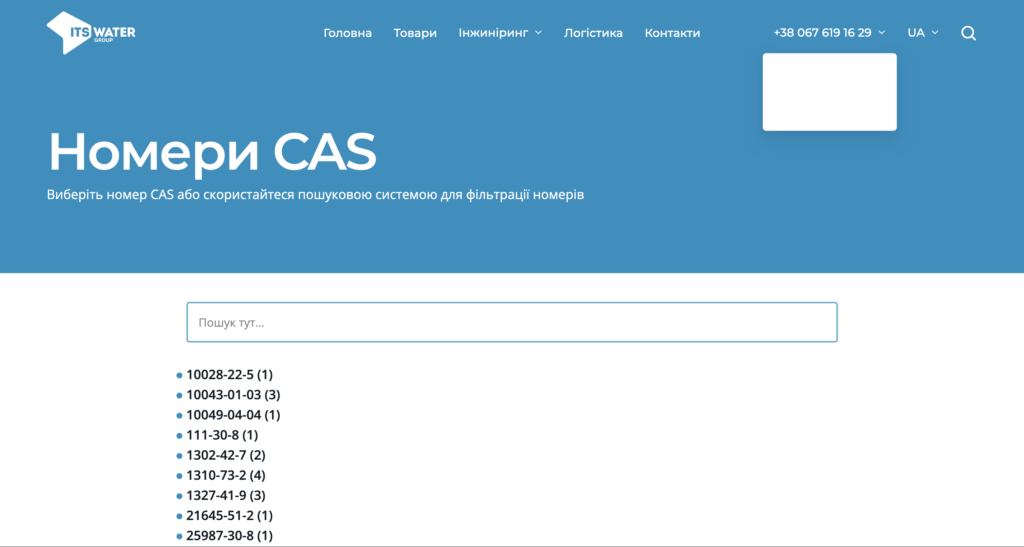Screen dimensions: 1024x547
Task: Go to the Головна menu item
Action: coord(347,33)
